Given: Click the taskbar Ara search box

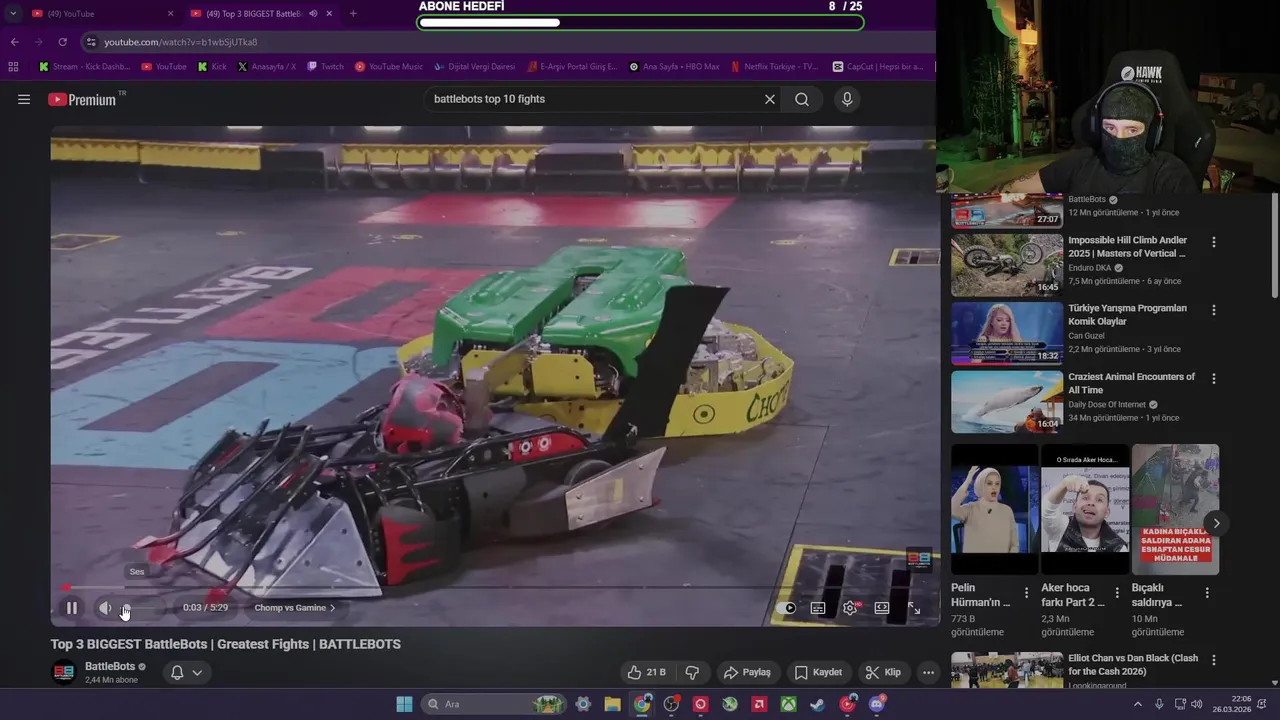Looking at the screenshot, I should pyautogui.click(x=494, y=704).
